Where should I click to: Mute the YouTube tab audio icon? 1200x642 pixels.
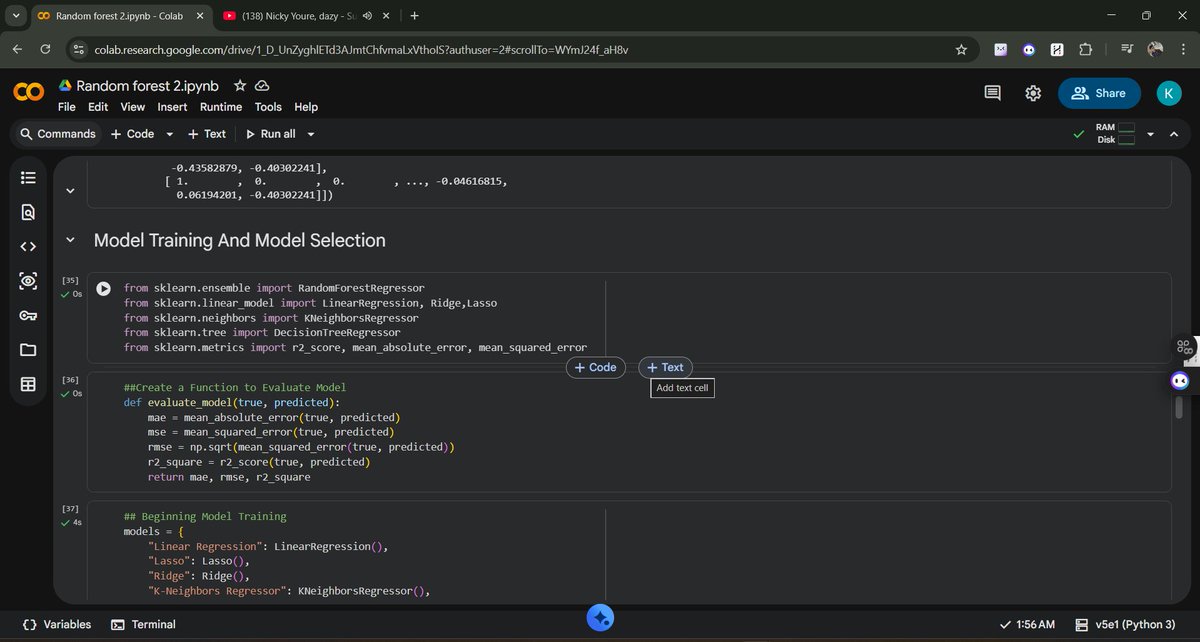(367, 16)
